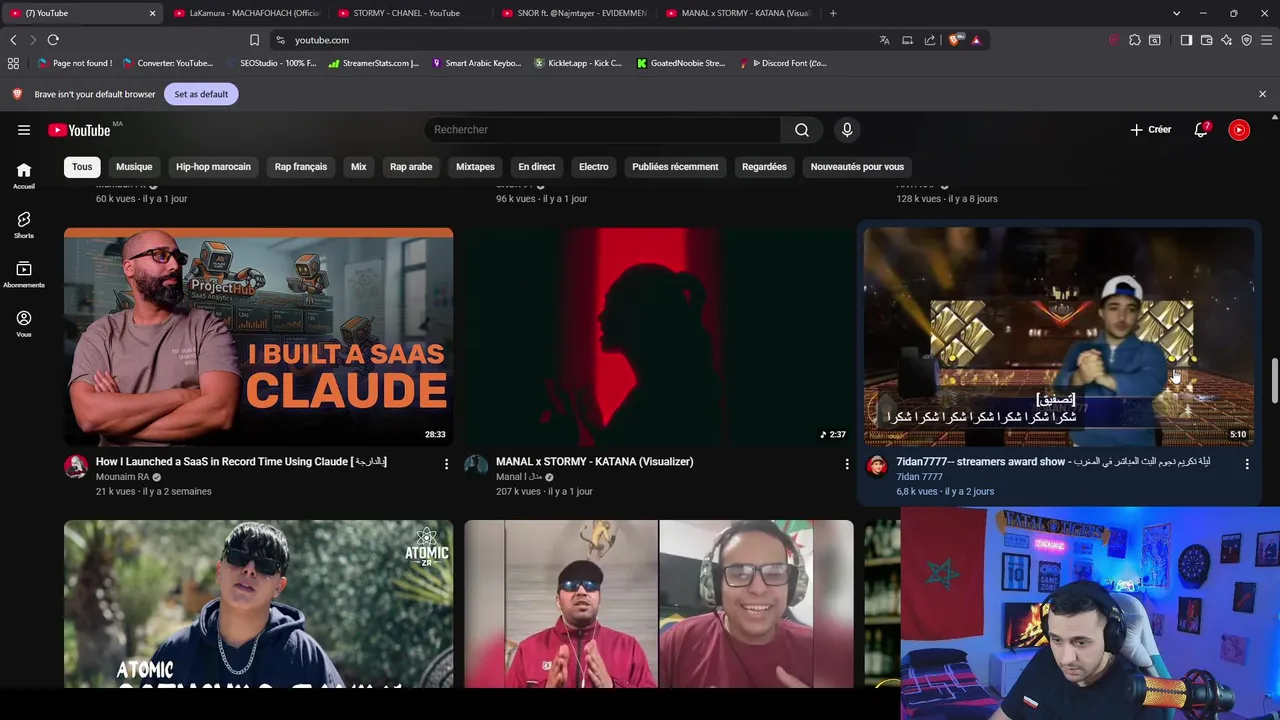Select the Mix filter chip
The image size is (1280, 720).
click(359, 167)
